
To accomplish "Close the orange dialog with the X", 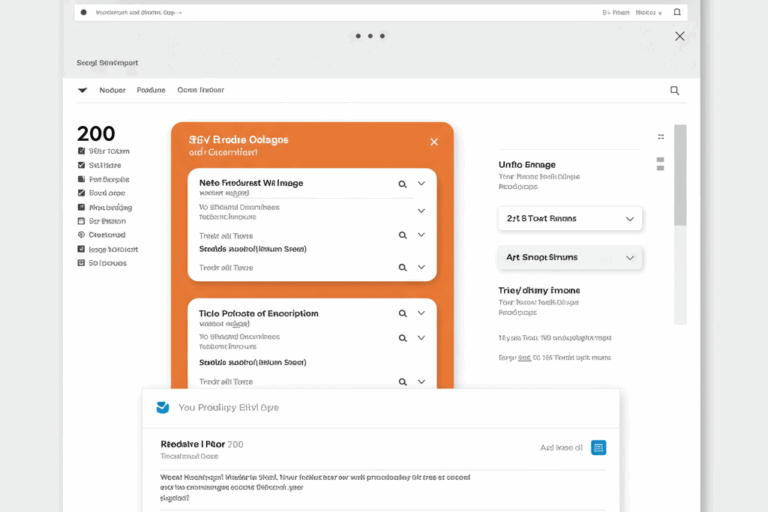I will 434,142.
